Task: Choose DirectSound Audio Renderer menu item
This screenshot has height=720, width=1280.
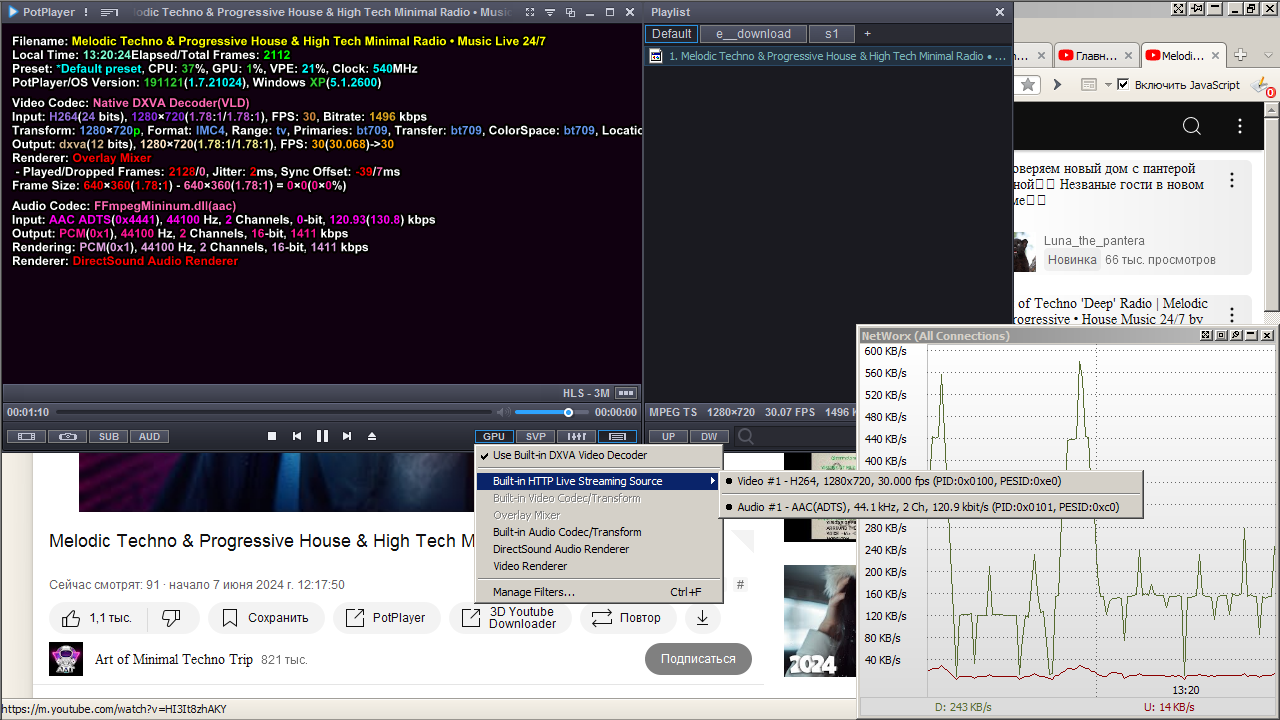Action: (598, 549)
